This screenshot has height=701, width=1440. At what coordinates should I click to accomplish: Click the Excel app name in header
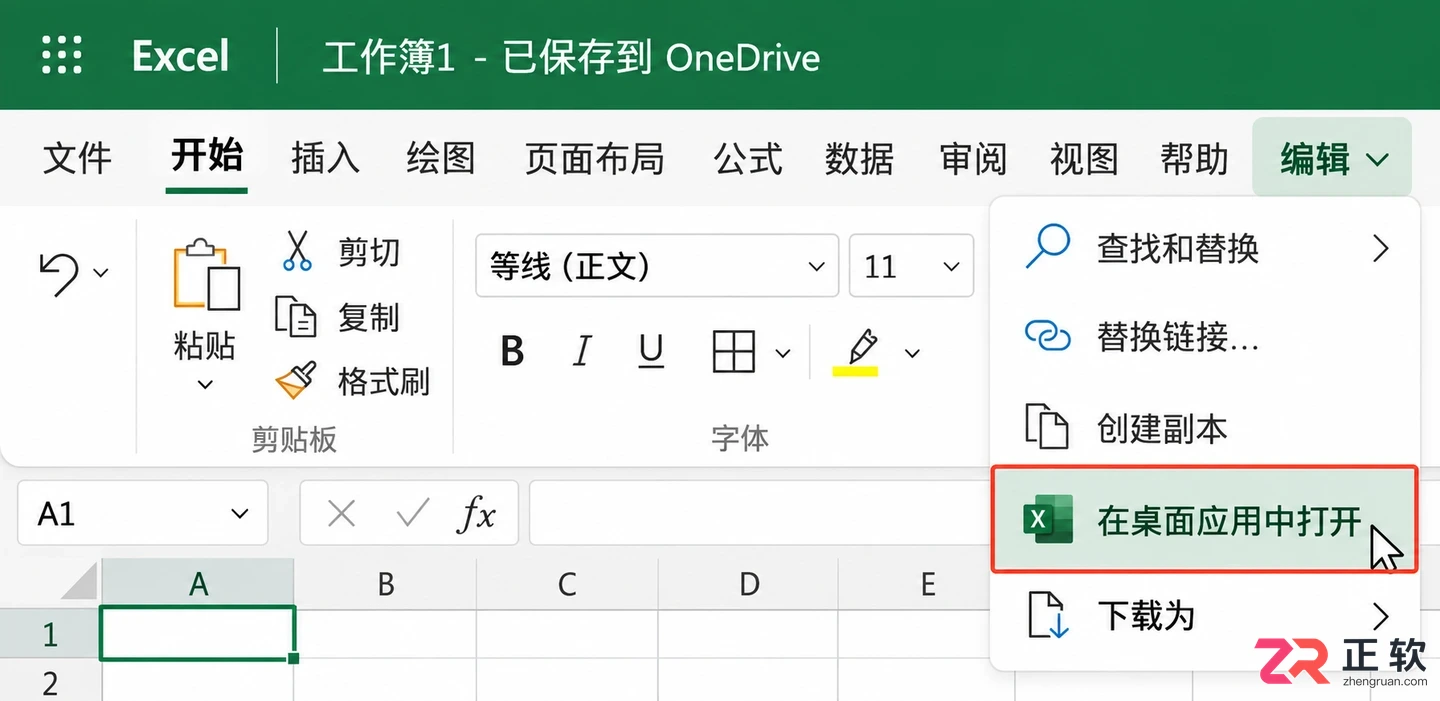coord(181,56)
